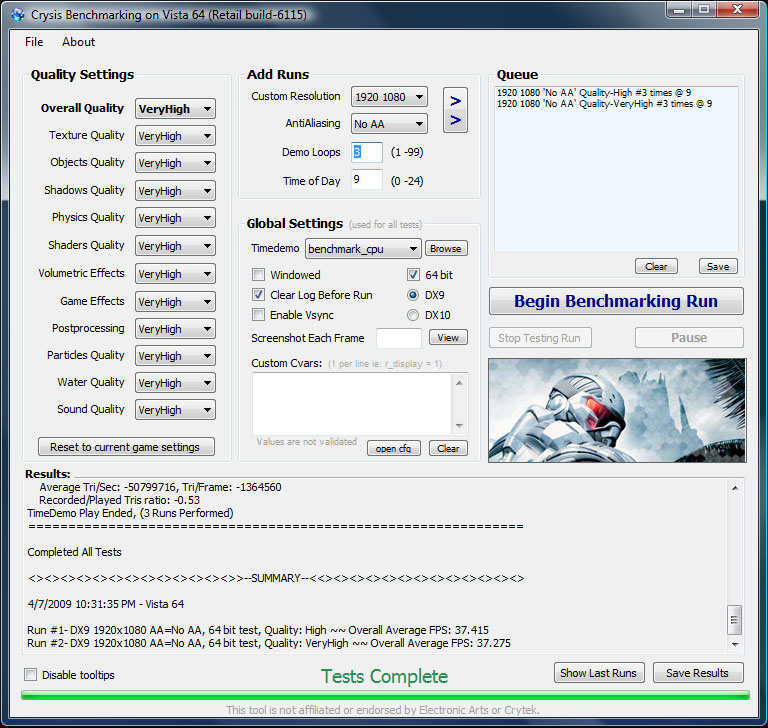Click the Custom Cvars scroll up arrow
This screenshot has height=728, width=768.
(459, 383)
